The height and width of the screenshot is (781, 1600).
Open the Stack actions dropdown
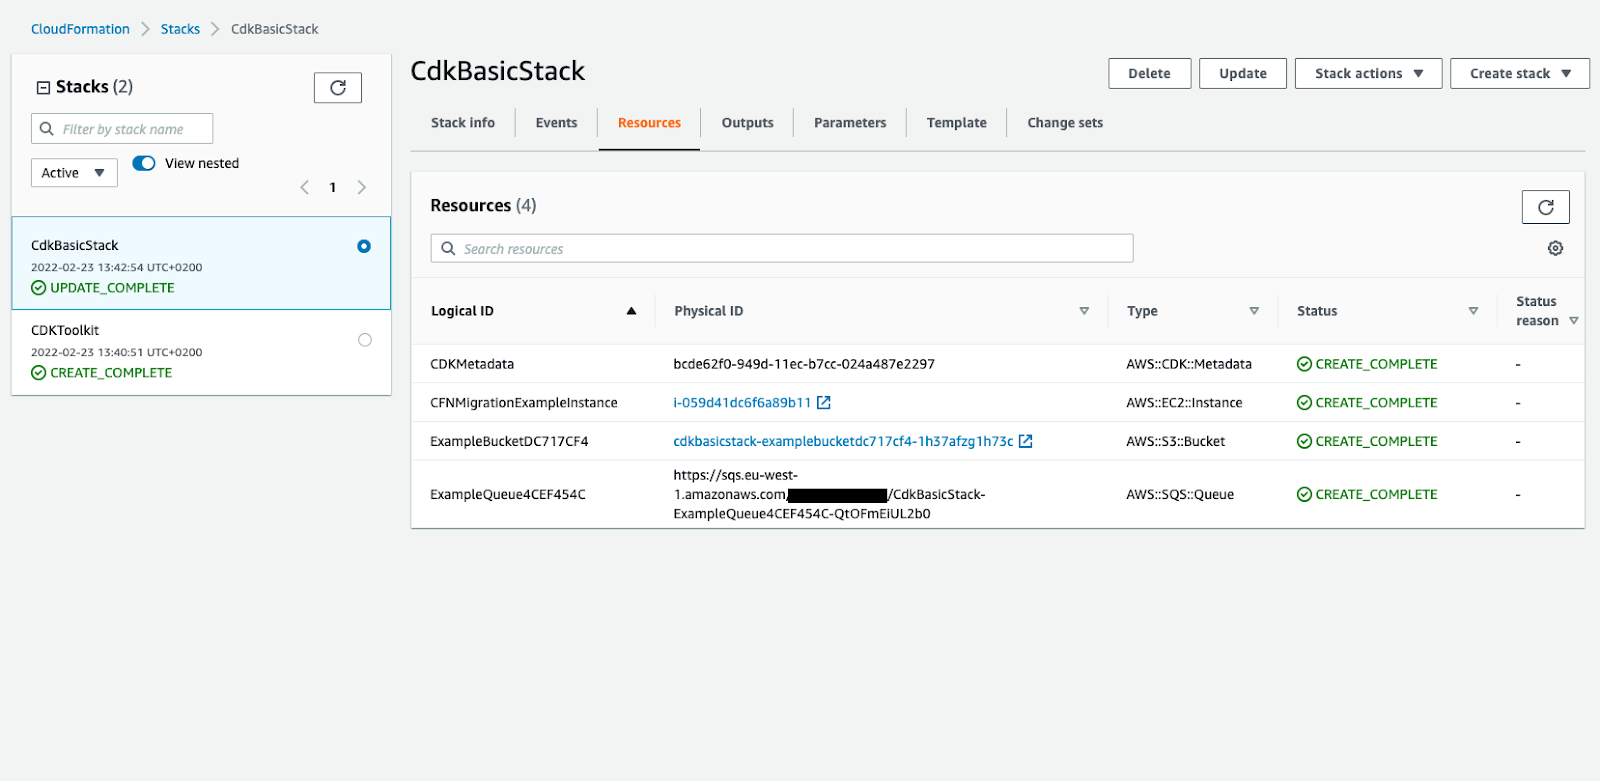(1368, 73)
